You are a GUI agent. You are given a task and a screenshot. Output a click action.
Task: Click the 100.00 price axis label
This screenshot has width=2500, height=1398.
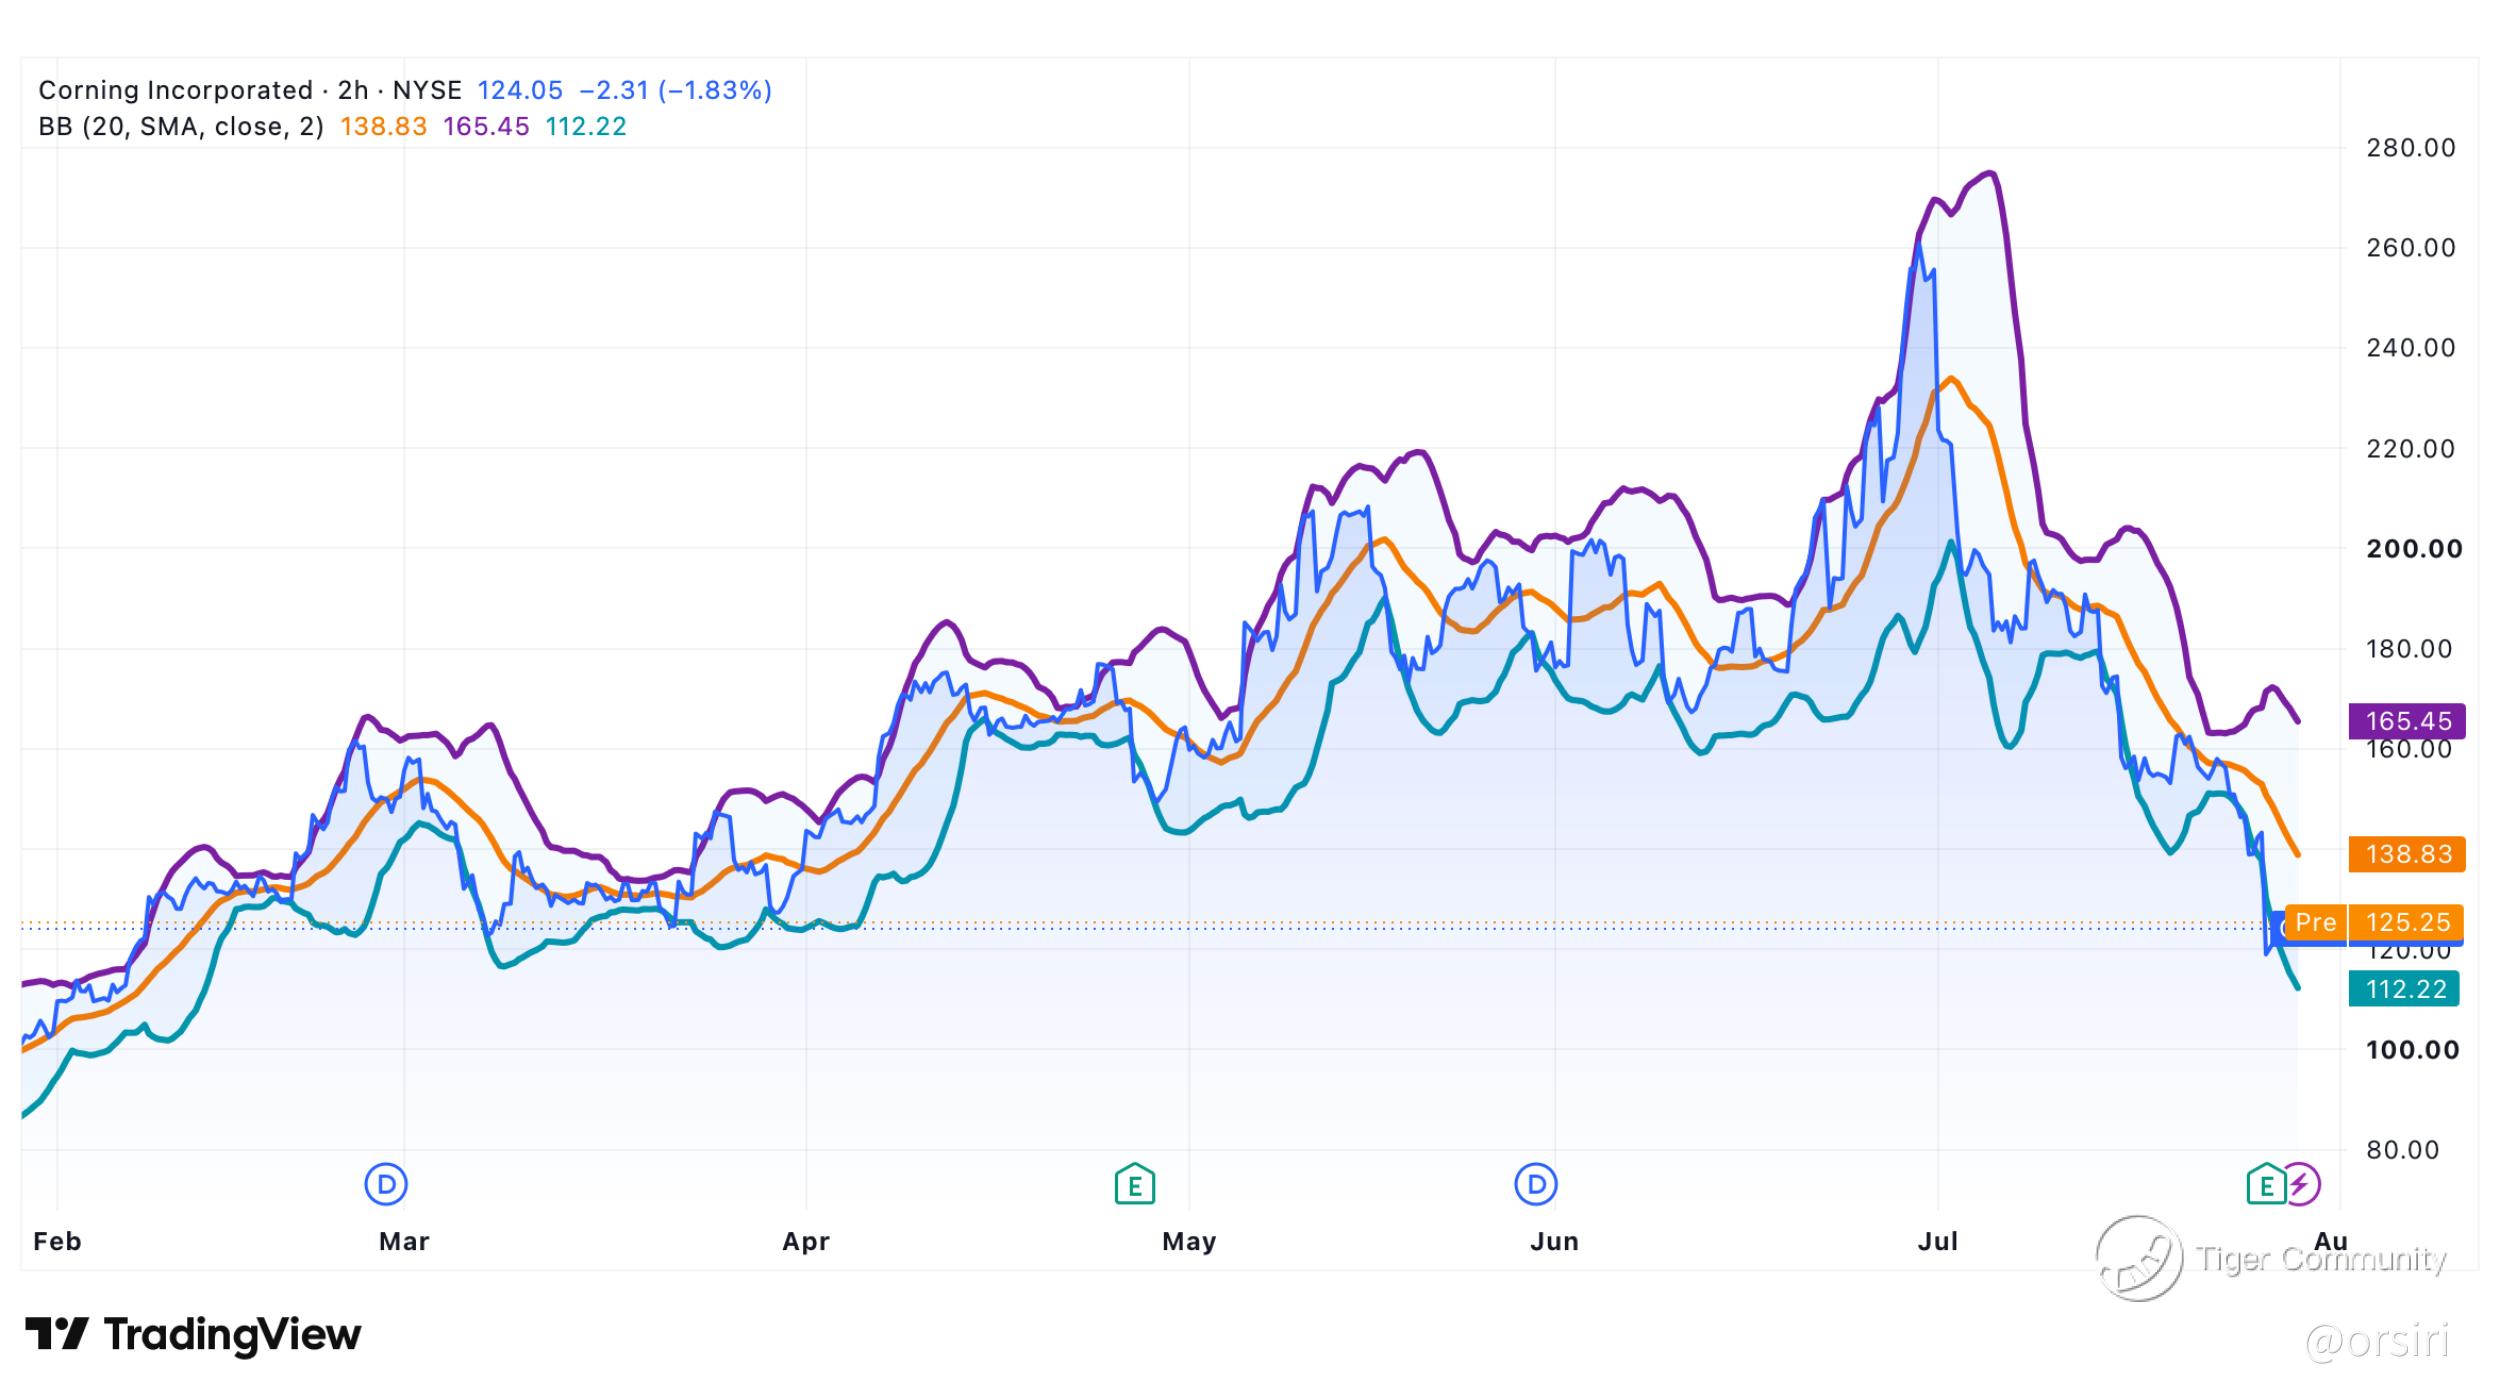[x=2412, y=1050]
